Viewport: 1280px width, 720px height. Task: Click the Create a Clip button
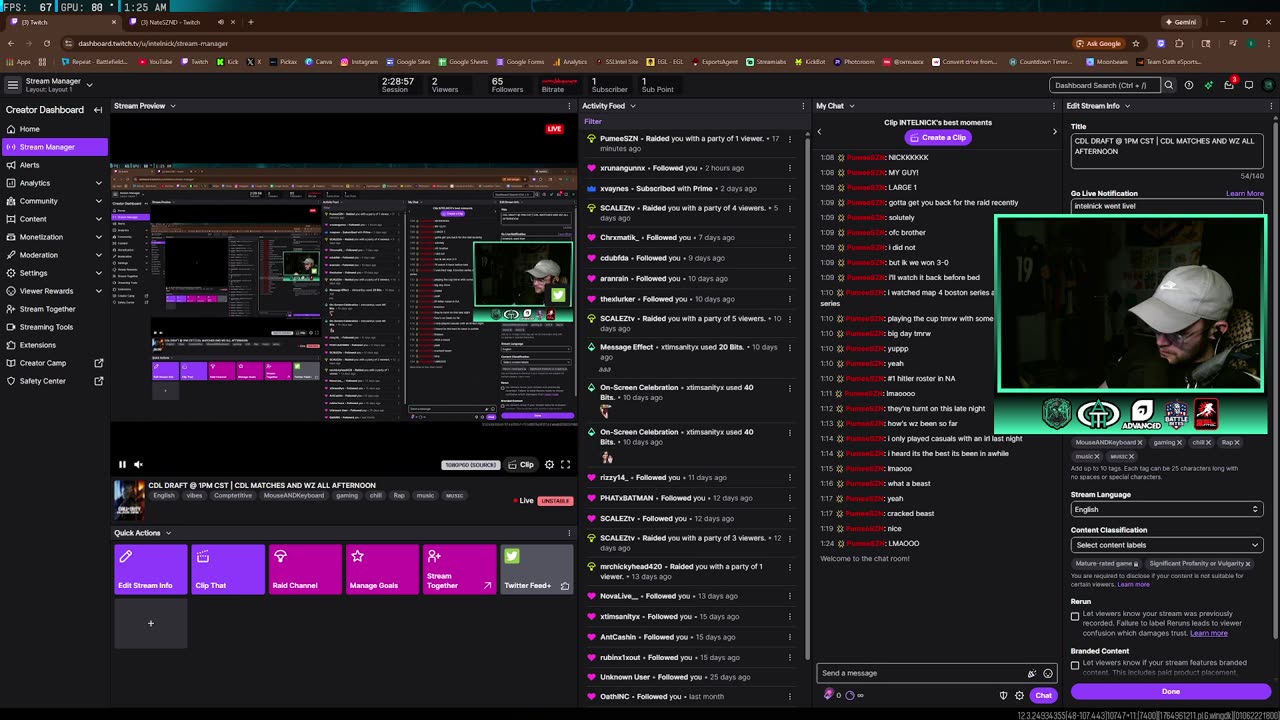(x=938, y=137)
